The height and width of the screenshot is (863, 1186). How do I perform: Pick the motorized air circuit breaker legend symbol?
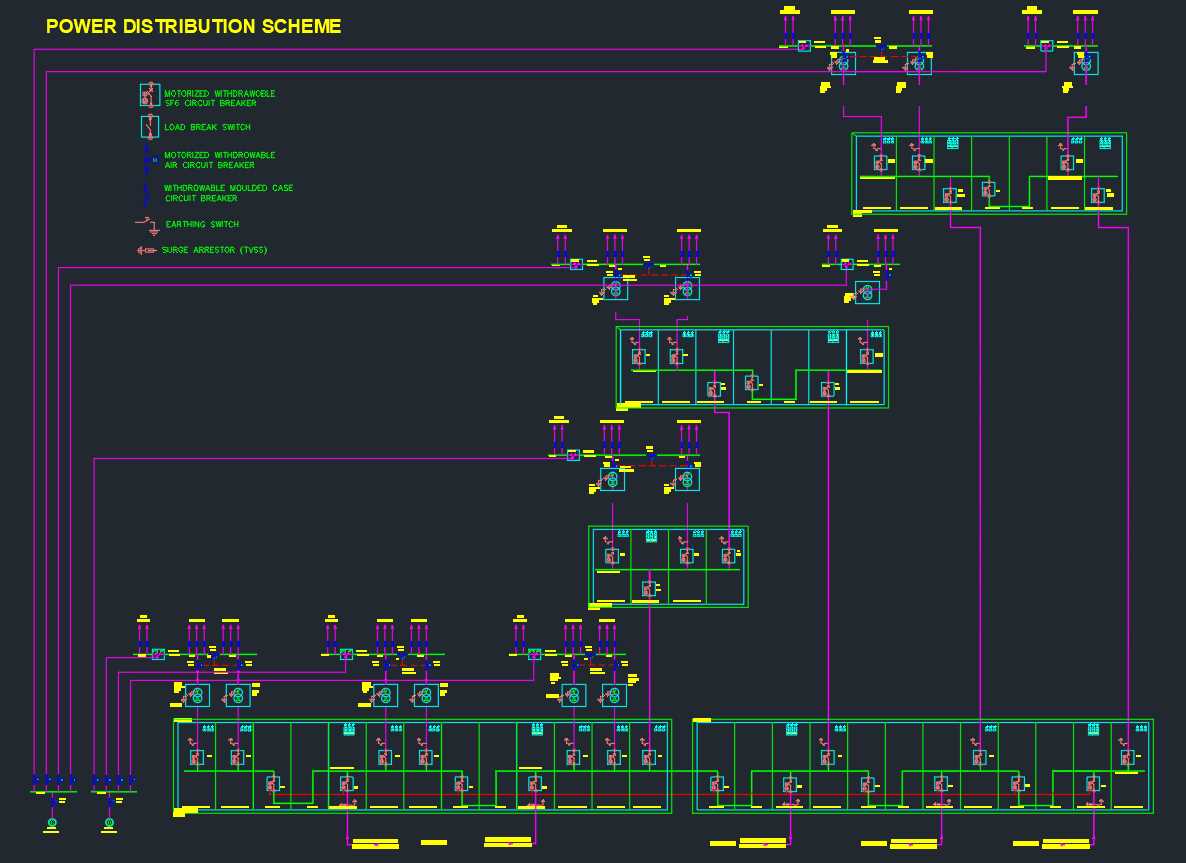tap(150, 160)
